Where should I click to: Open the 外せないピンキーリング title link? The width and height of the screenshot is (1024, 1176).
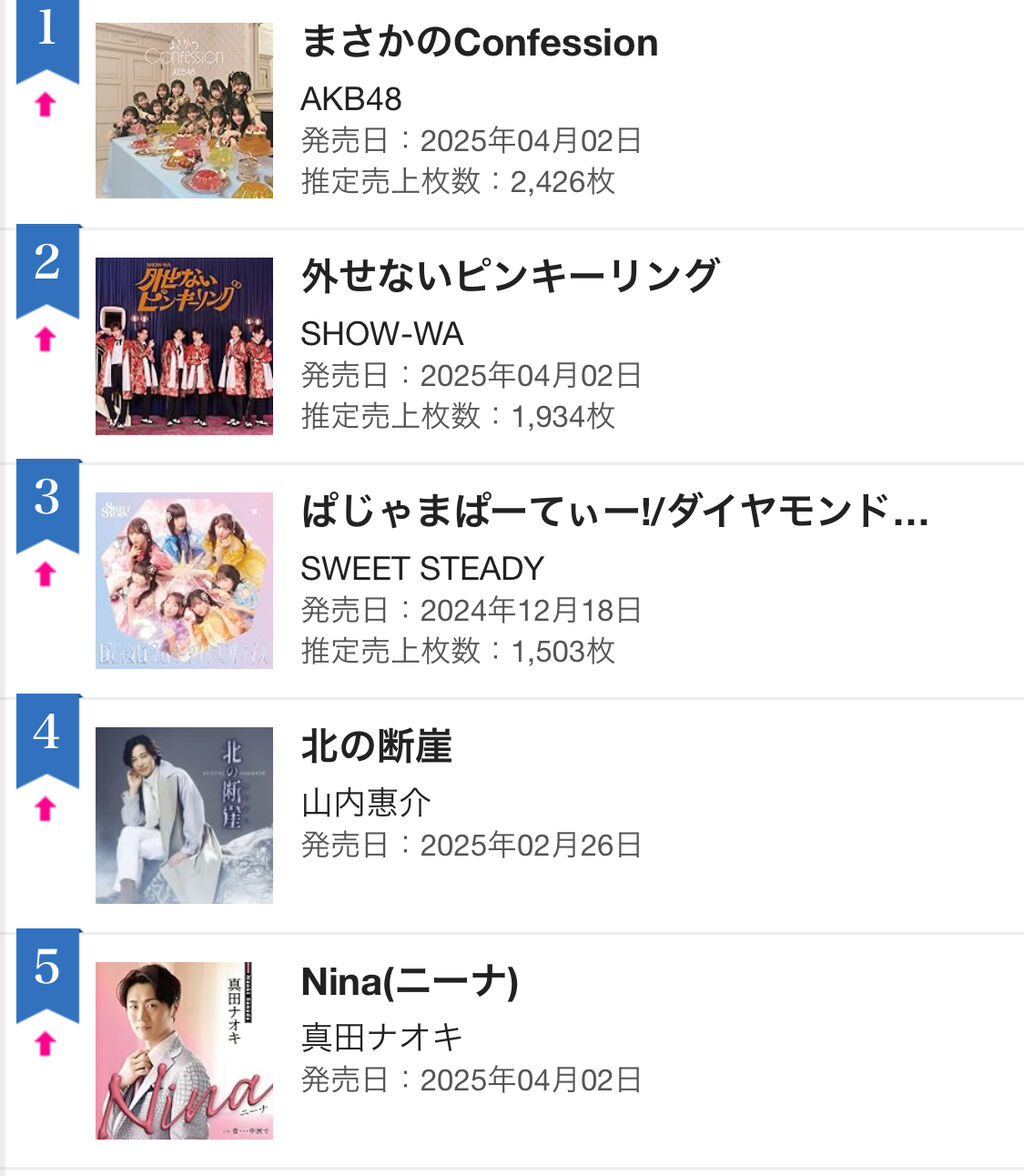point(510,276)
